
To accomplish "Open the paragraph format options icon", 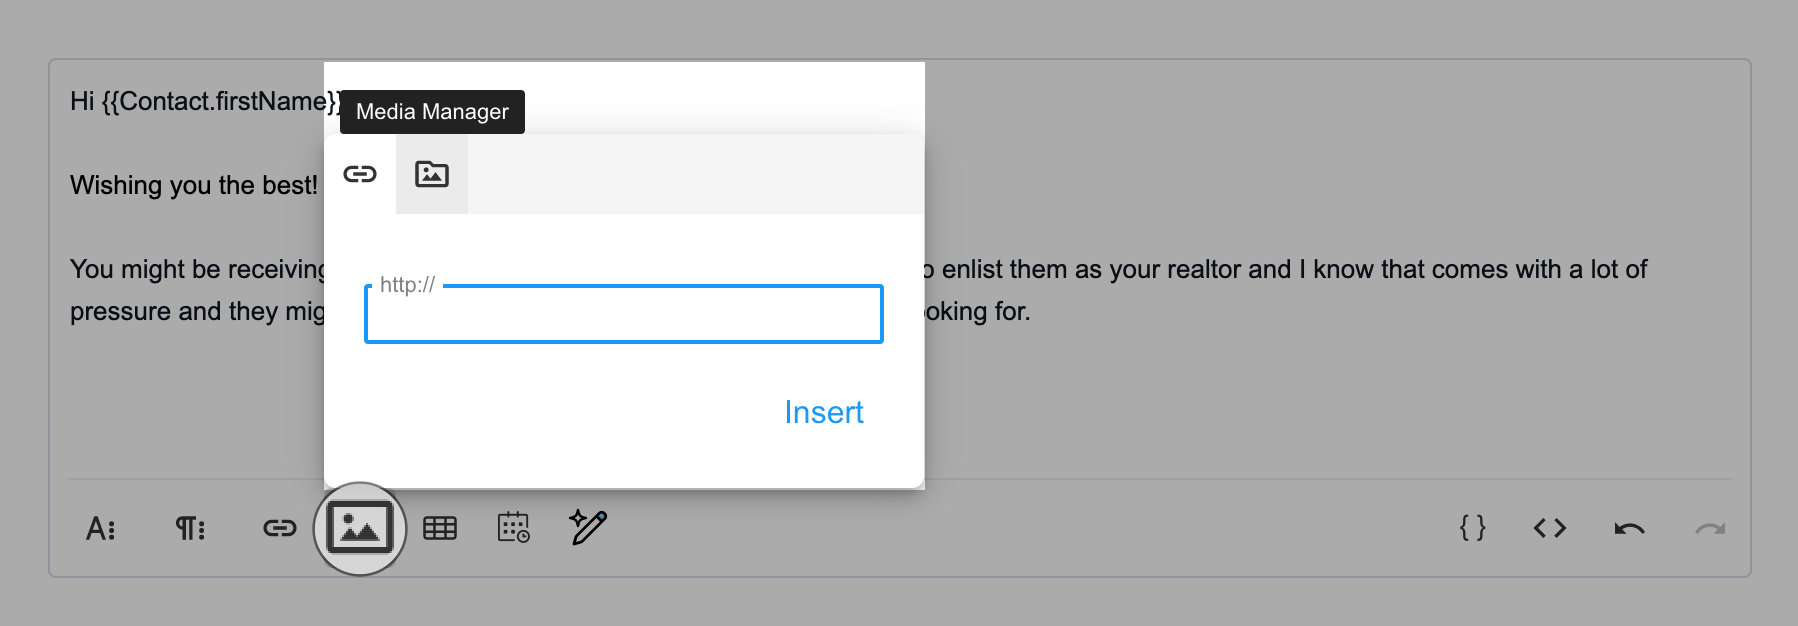I will [190, 528].
